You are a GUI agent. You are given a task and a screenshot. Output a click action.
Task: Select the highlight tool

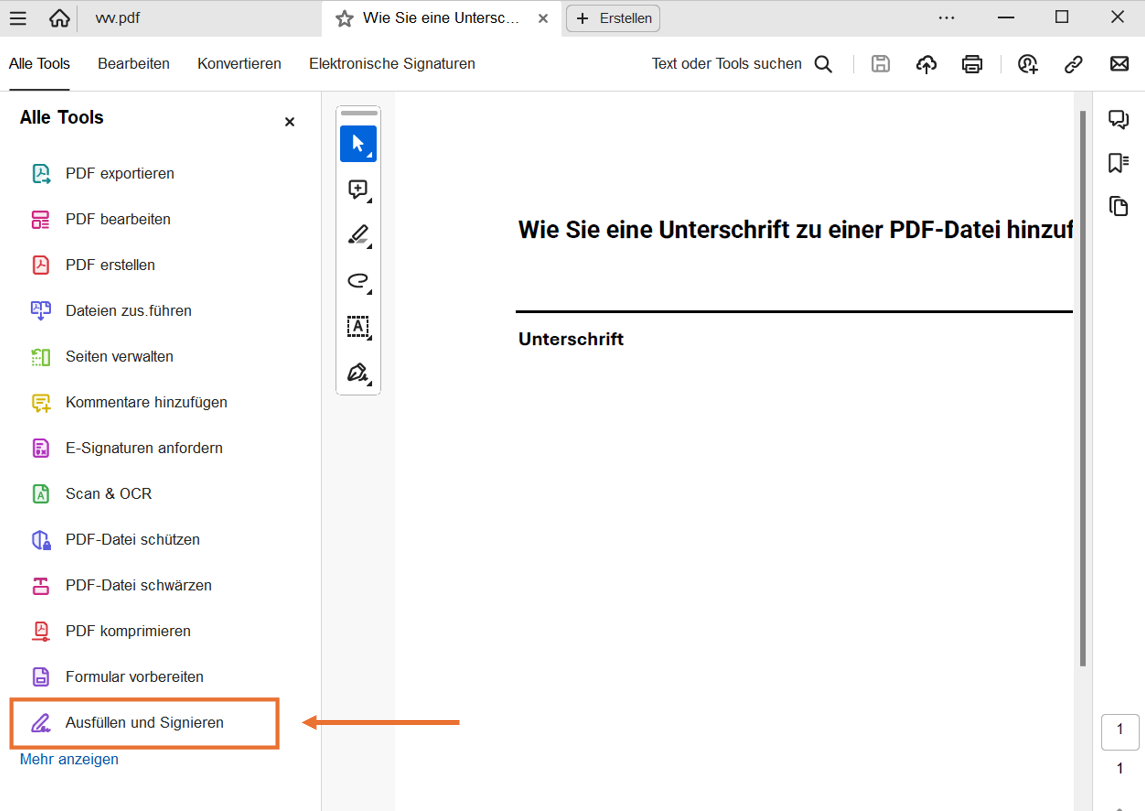click(356, 235)
